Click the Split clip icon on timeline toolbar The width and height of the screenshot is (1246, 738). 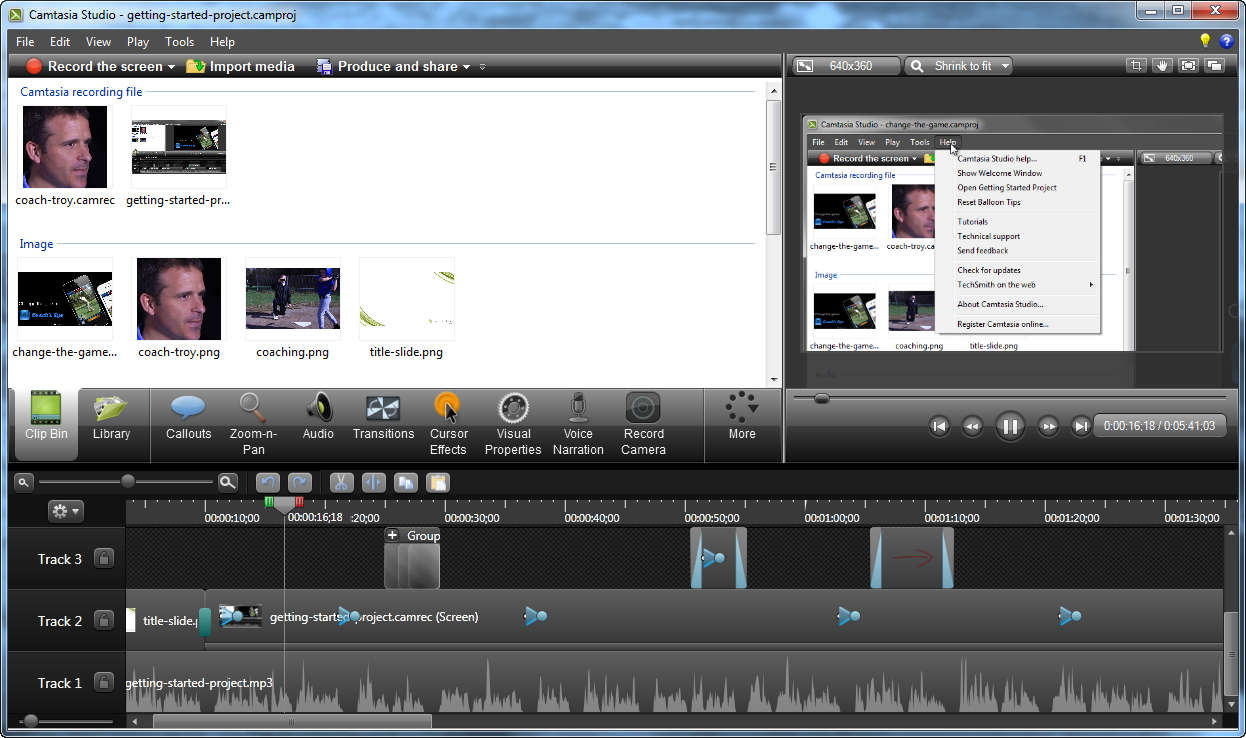click(x=373, y=482)
